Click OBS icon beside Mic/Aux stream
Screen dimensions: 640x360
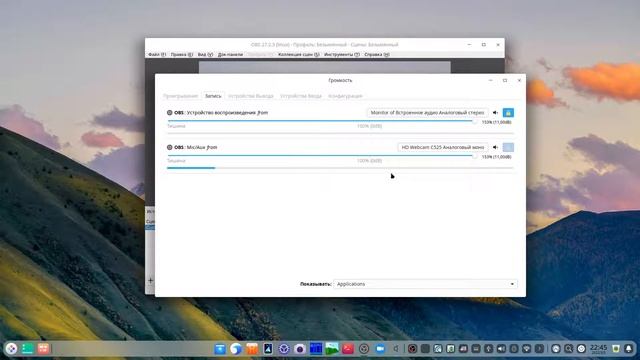click(170, 147)
